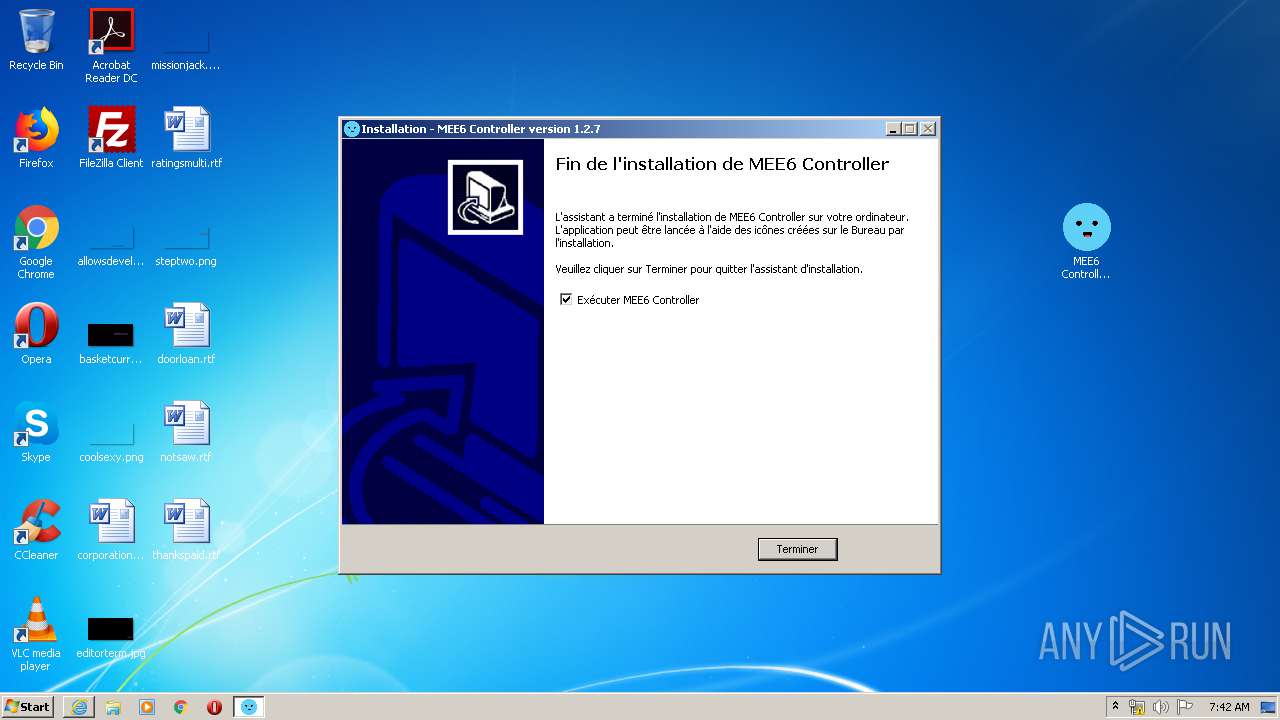
Task: Open Opera from the taskbar
Action: click(214, 707)
